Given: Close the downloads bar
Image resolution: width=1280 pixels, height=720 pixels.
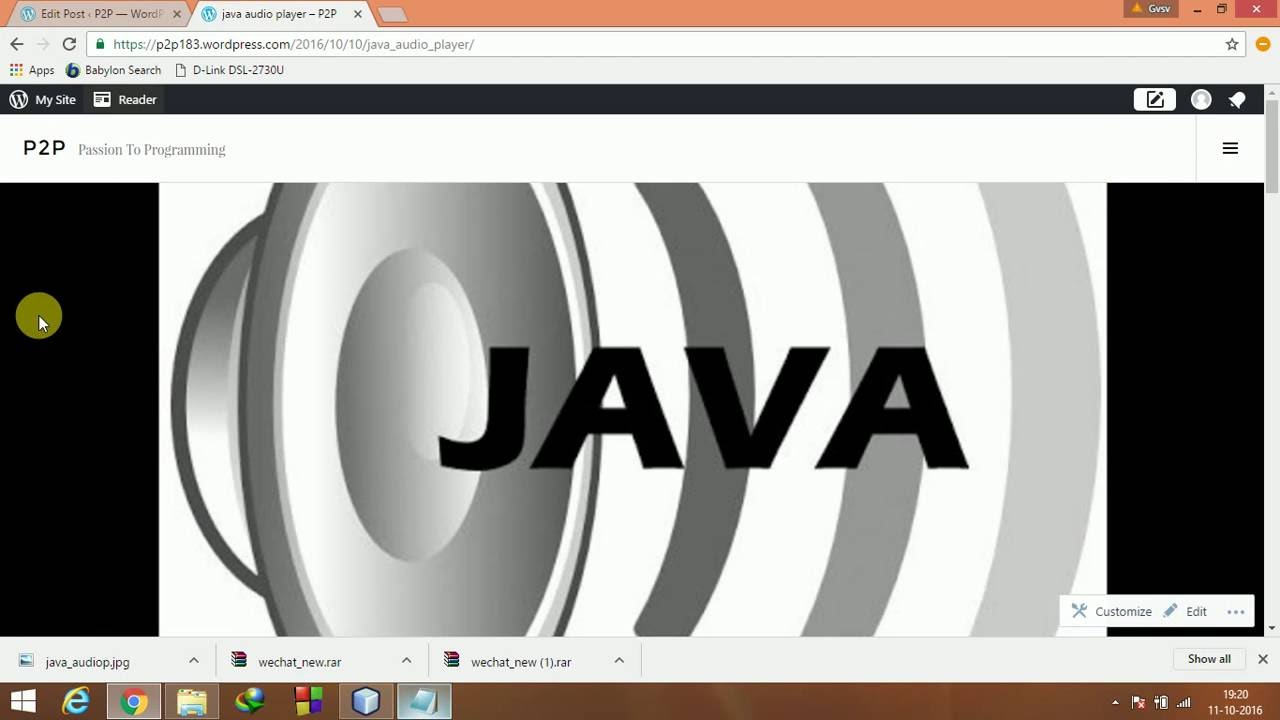Looking at the screenshot, I should point(1262,659).
